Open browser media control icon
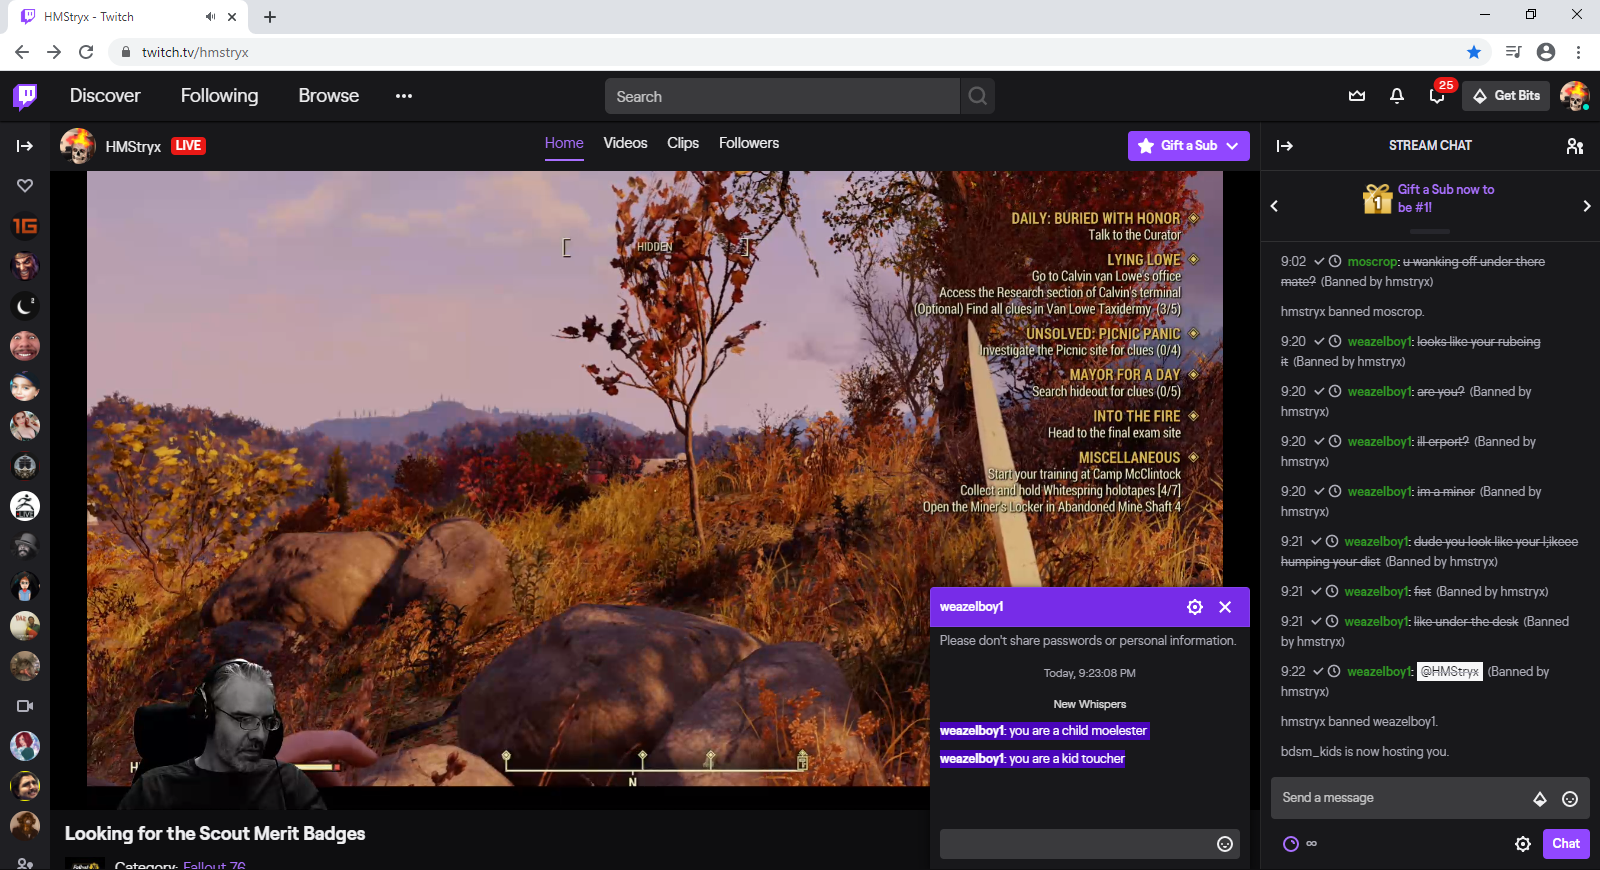The height and width of the screenshot is (870, 1600). click(x=1513, y=52)
